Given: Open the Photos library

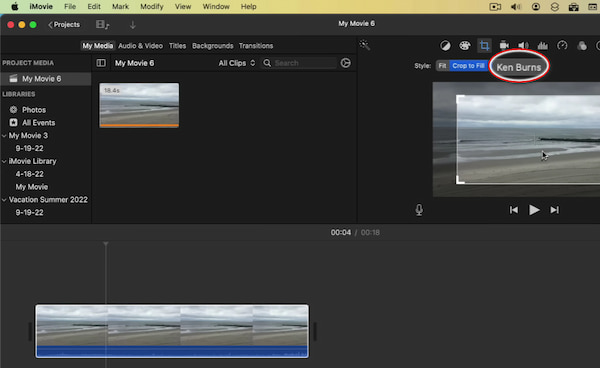Looking at the screenshot, I should (34, 110).
